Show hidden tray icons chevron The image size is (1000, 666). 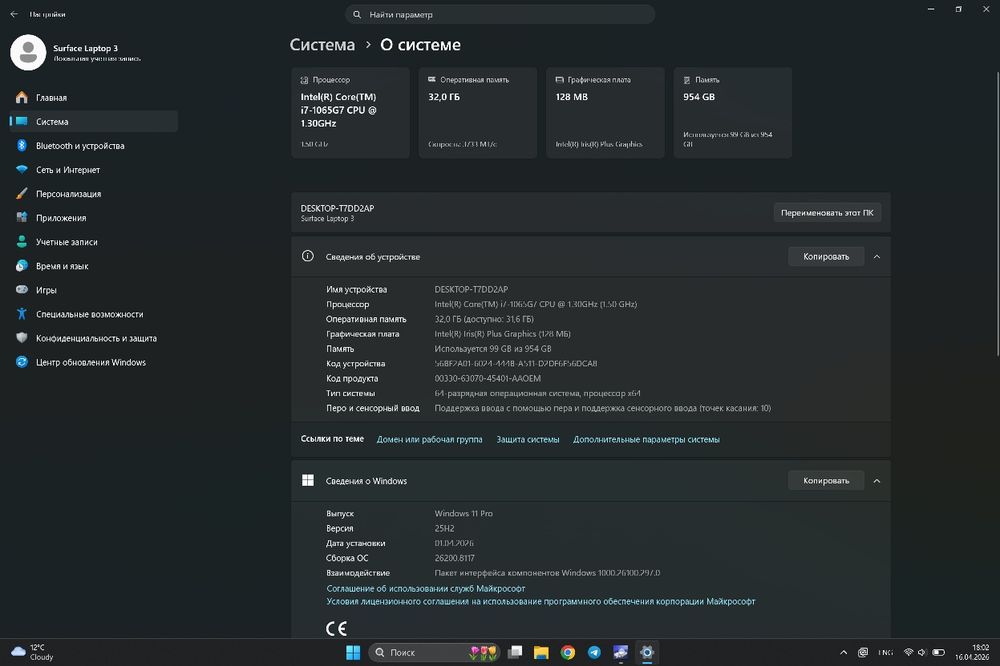click(843, 652)
